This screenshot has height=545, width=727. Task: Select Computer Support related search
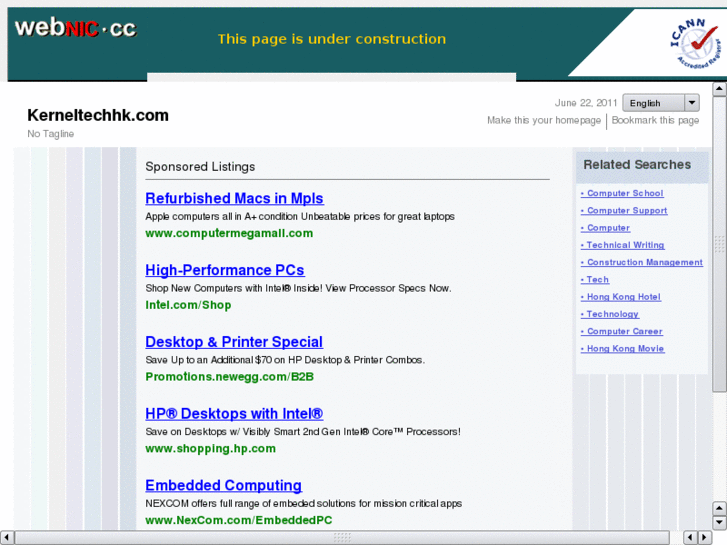pos(624,211)
